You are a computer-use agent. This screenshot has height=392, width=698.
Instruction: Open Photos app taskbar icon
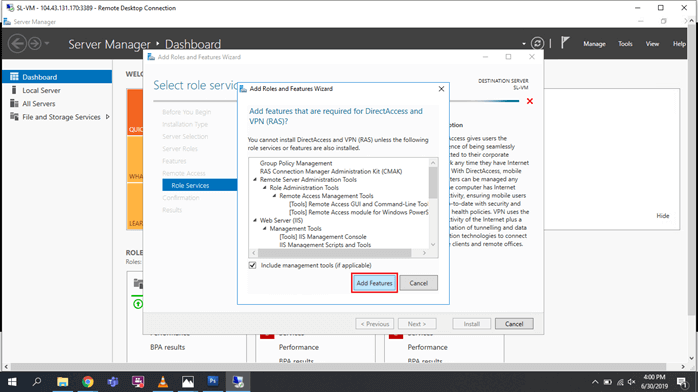tap(188, 382)
